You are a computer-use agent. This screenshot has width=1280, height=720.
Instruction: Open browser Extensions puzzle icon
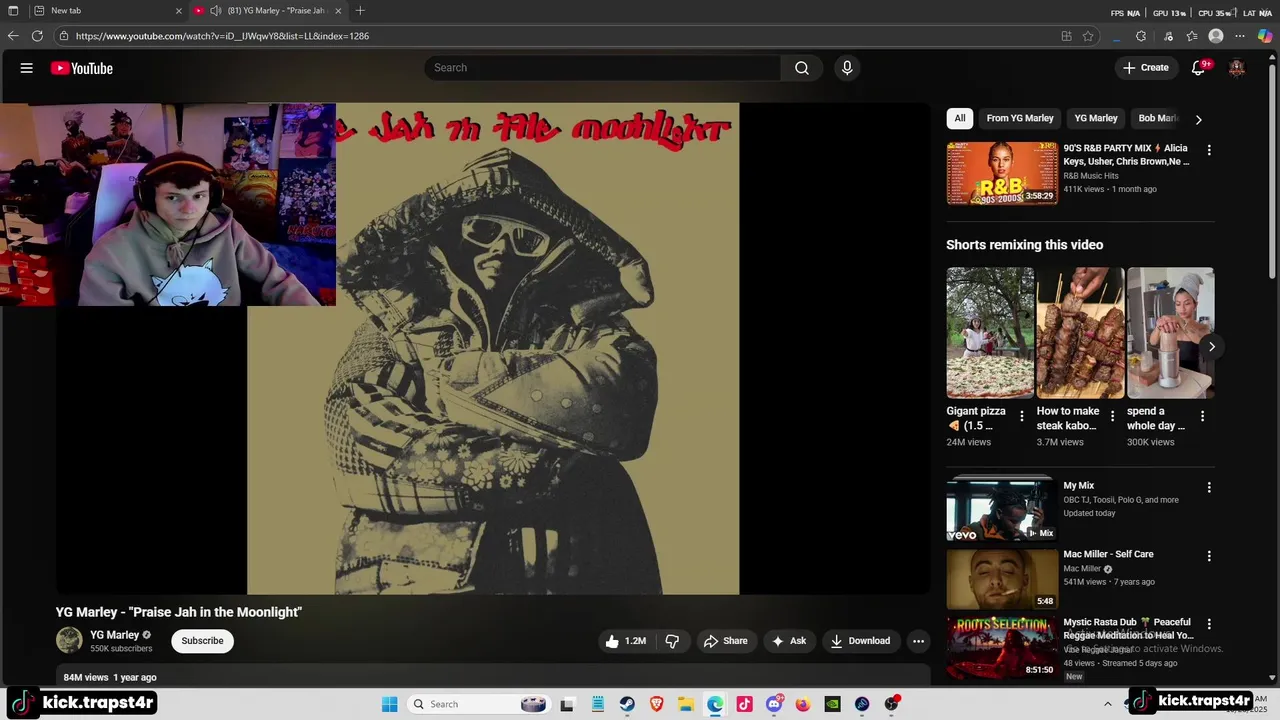click(x=1141, y=36)
